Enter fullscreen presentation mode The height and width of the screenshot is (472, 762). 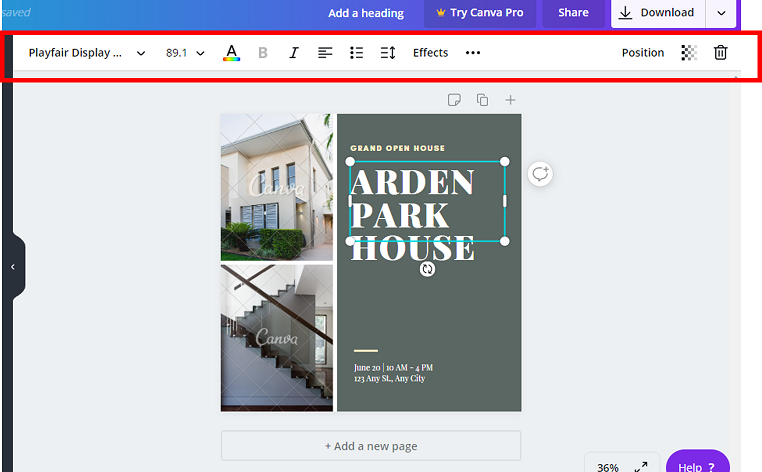click(641, 467)
